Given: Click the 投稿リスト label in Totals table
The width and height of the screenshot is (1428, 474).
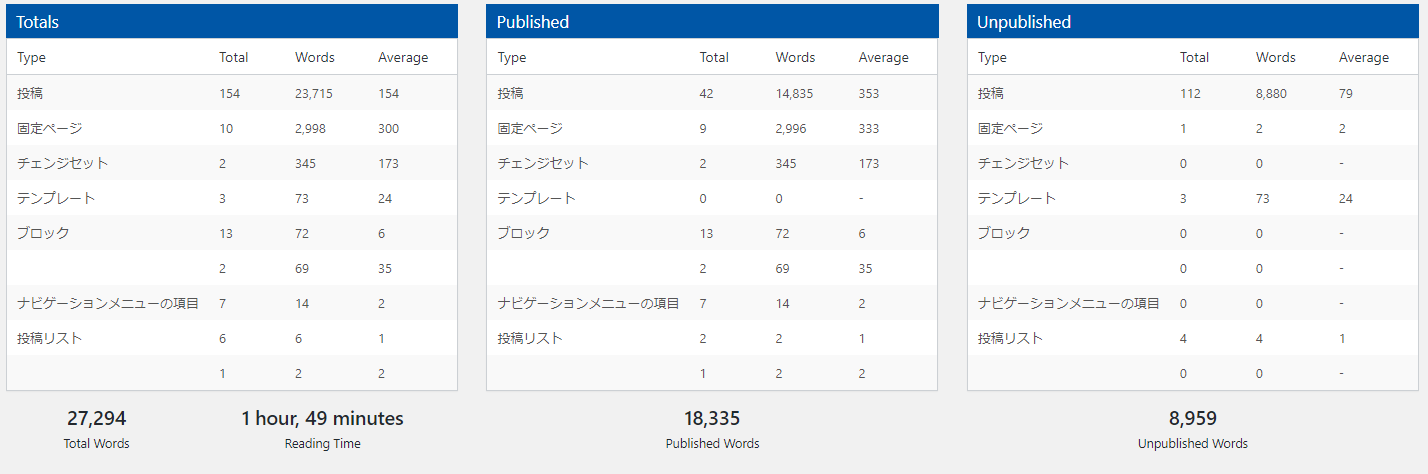Looking at the screenshot, I should [x=50, y=338].
